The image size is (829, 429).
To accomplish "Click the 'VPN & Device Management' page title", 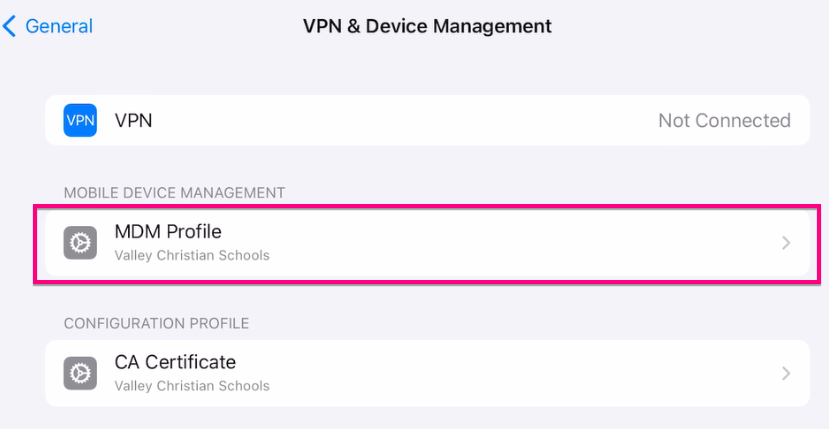I will pyautogui.click(x=427, y=26).
